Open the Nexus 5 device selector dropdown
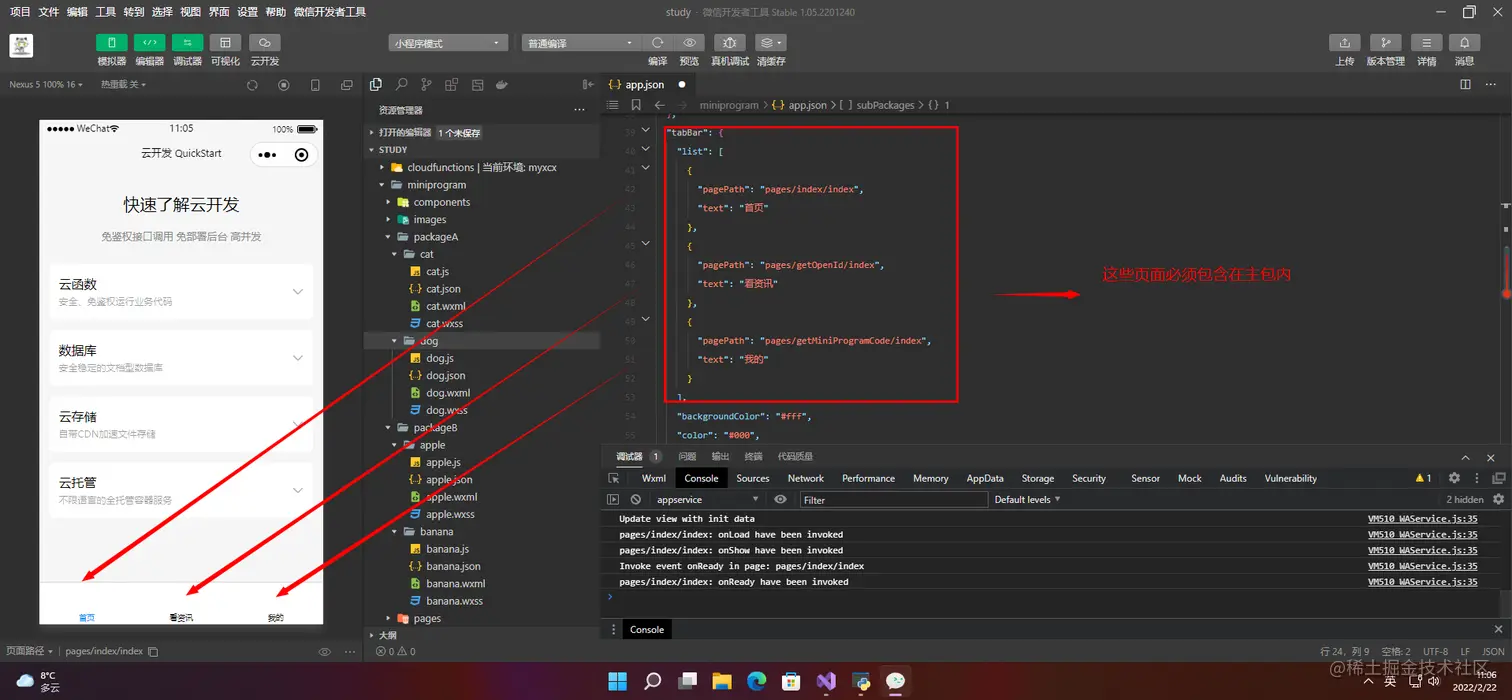The width and height of the screenshot is (1512, 700). [46, 85]
